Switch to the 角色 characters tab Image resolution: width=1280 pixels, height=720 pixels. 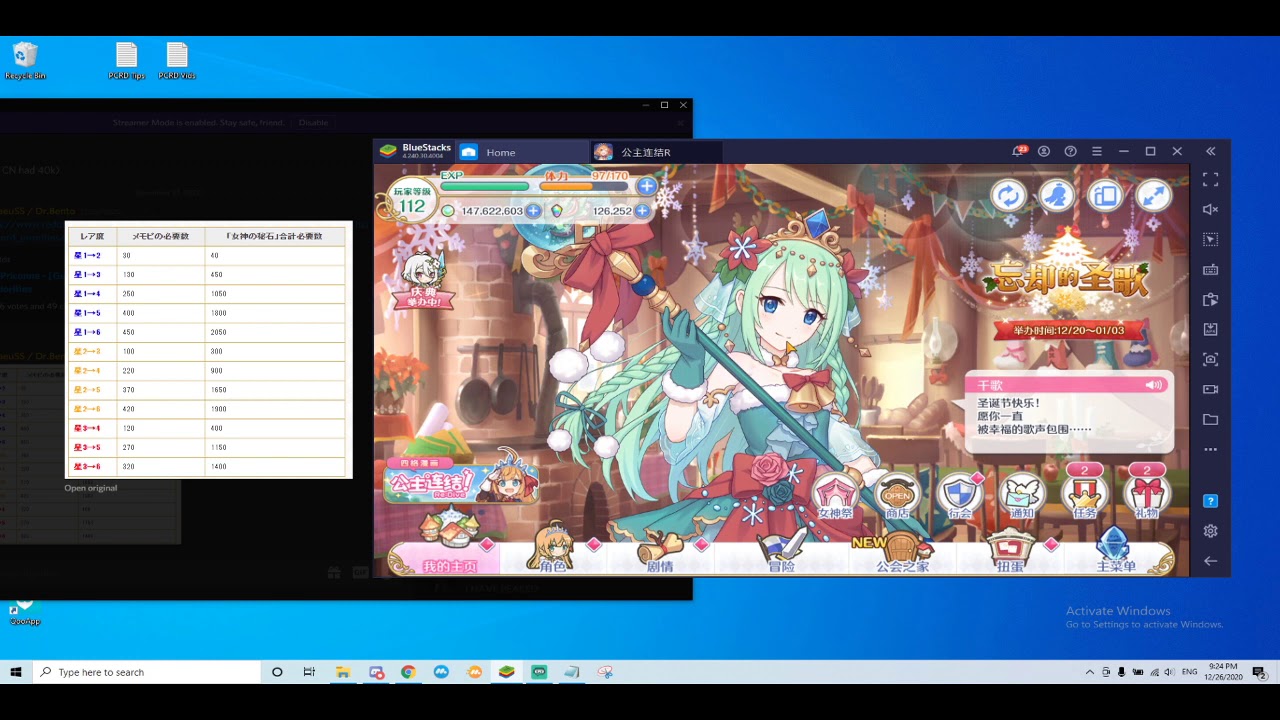(x=553, y=551)
